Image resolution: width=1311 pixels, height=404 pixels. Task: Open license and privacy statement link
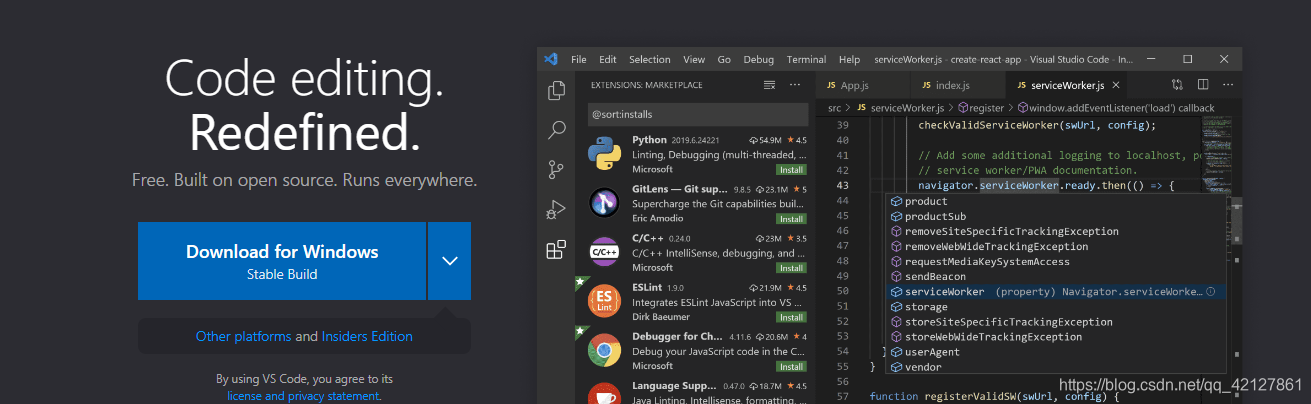303,396
